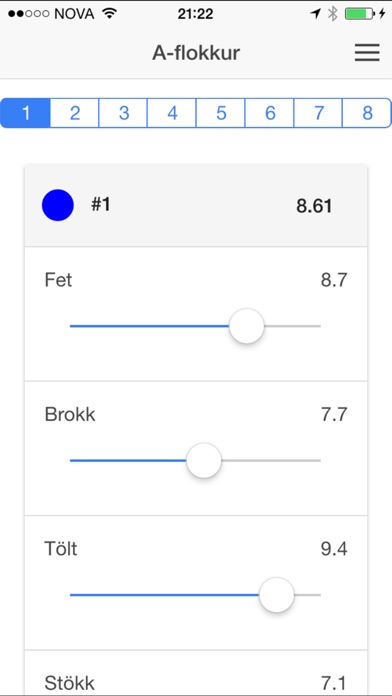Tap the blue circle next to #1
Image resolution: width=392 pixels, height=696 pixels.
click(x=58, y=205)
